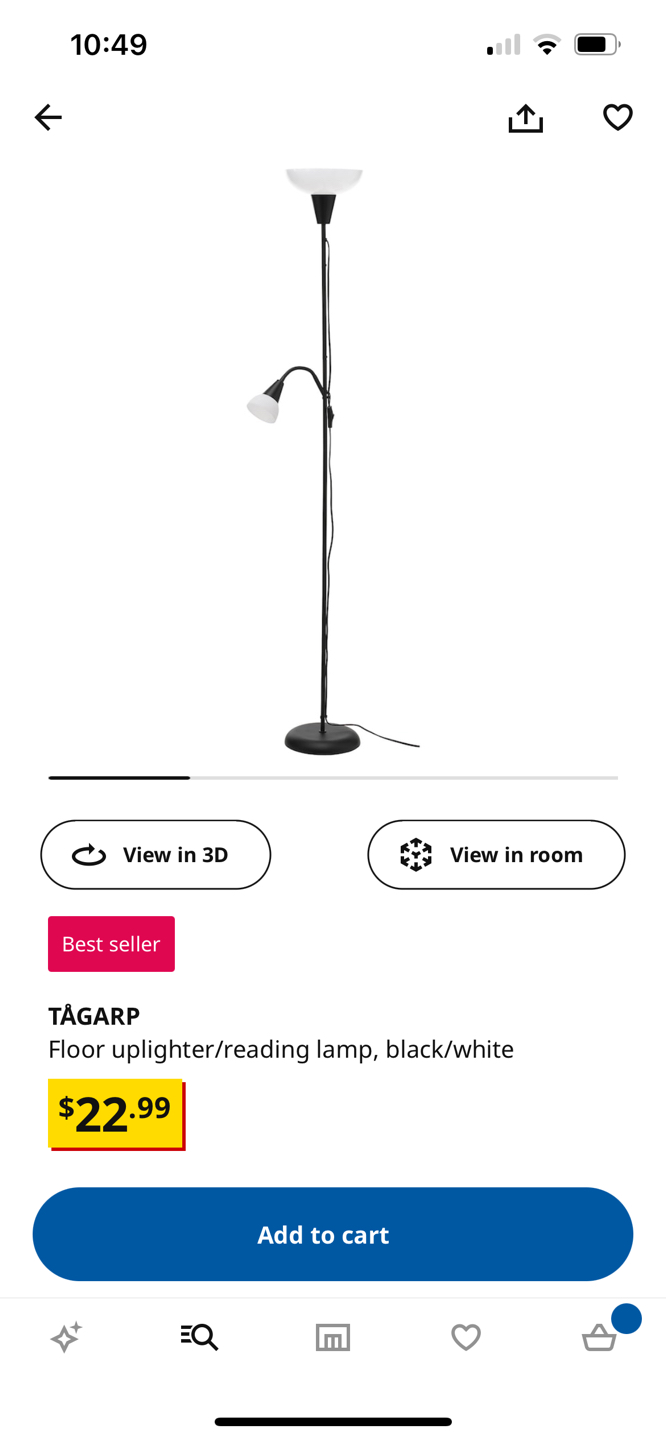Favorite this lamp with the top heart

click(618, 118)
